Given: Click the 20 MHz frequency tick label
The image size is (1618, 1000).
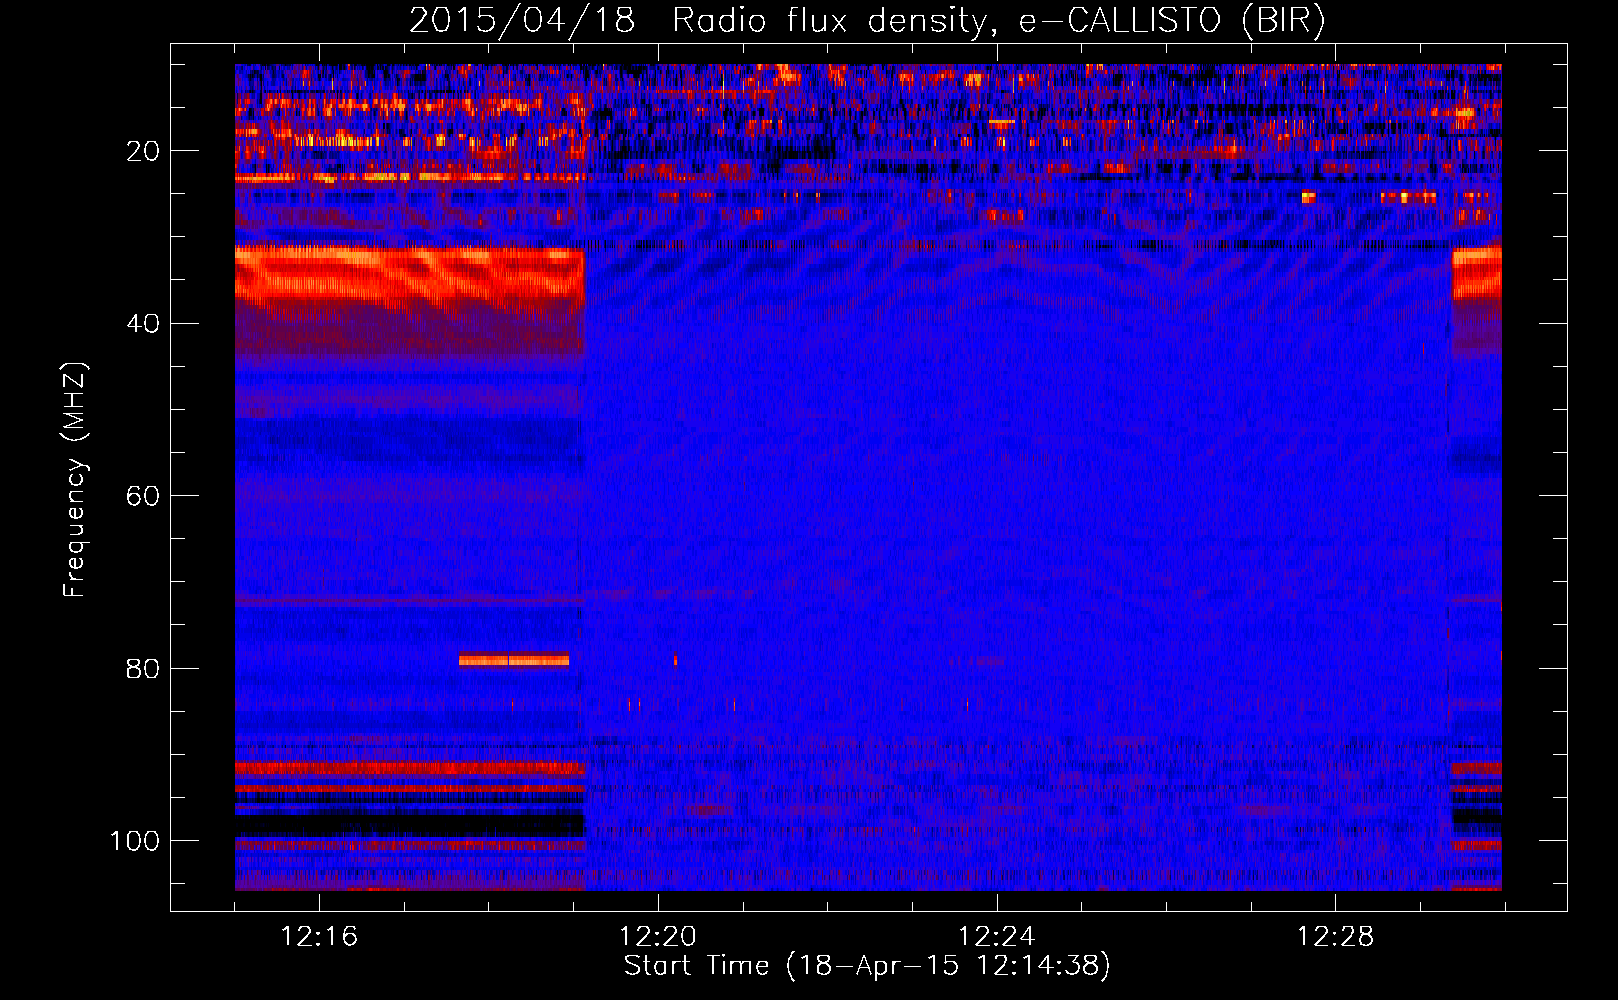Looking at the screenshot, I should [143, 151].
